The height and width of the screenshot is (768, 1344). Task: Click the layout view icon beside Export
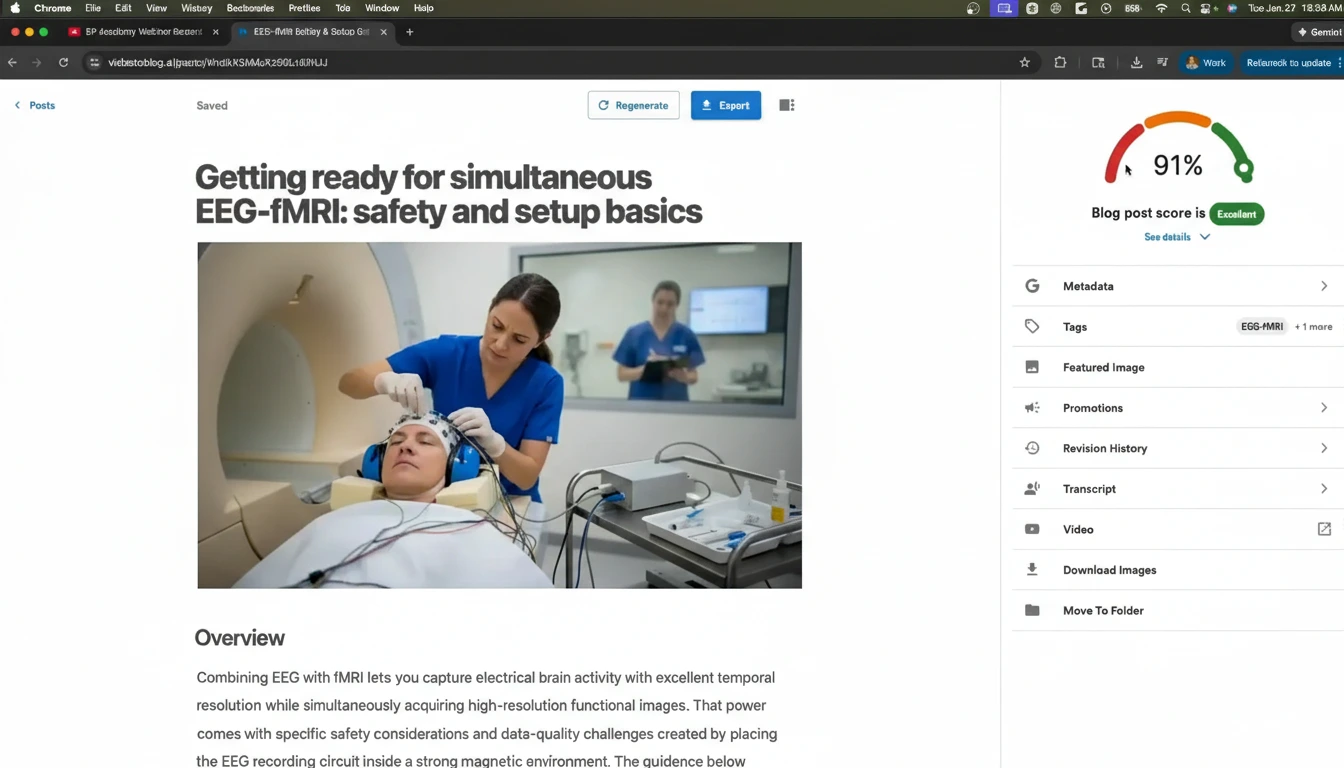(x=786, y=105)
